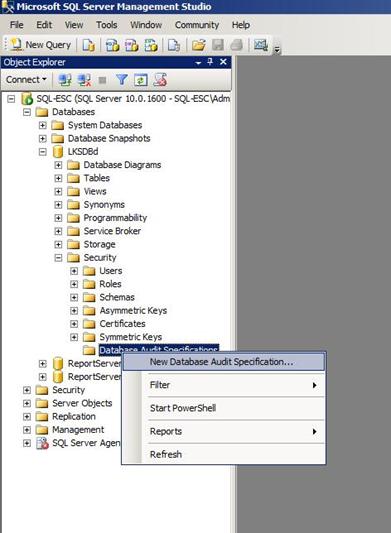Image resolution: width=391 pixels, height=533 pixels.
Task: Expand the Views folder
Action: [58, 192]
